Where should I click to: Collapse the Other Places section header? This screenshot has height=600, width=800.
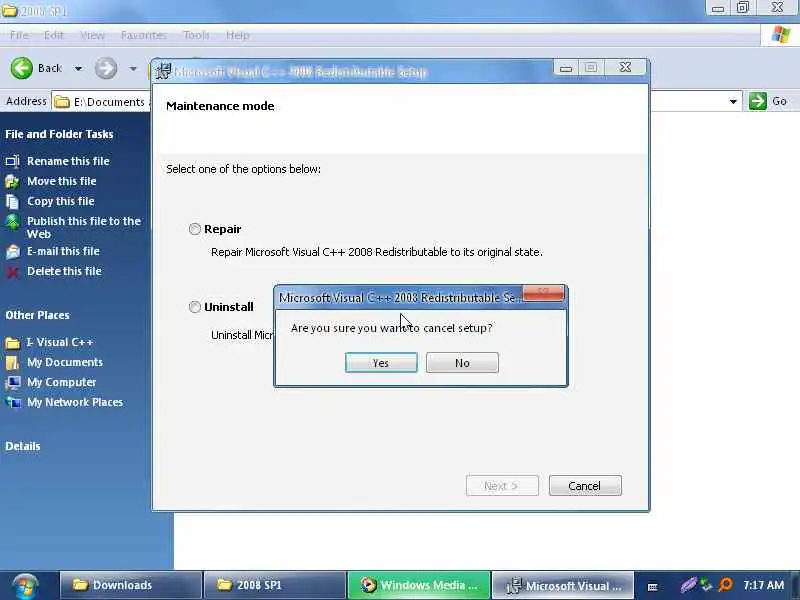point(37,315)
